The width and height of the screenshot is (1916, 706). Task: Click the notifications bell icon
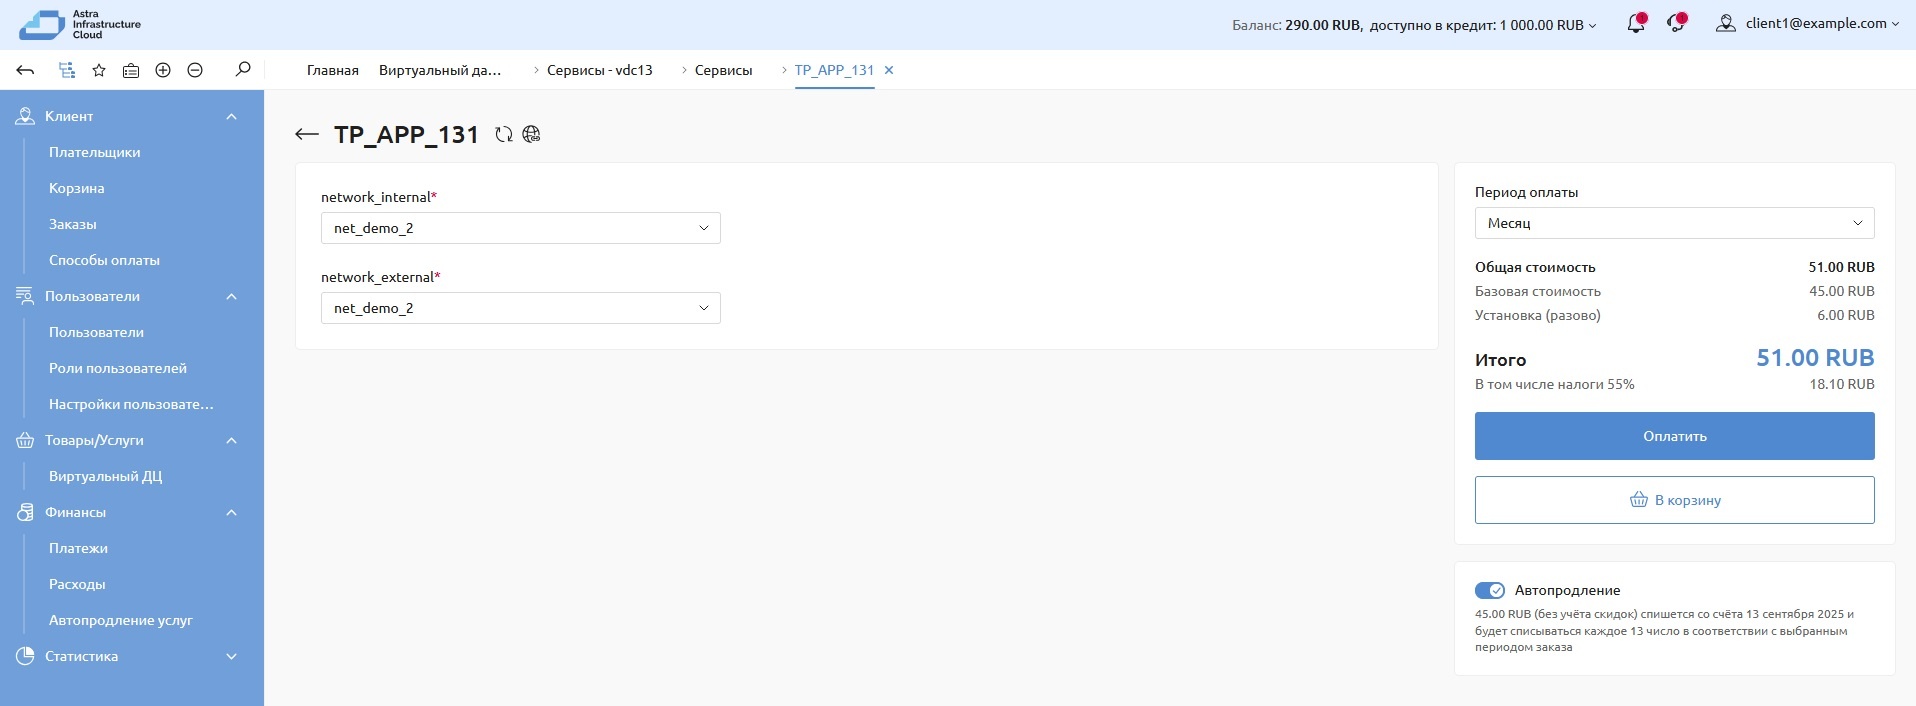point(1635,24)
